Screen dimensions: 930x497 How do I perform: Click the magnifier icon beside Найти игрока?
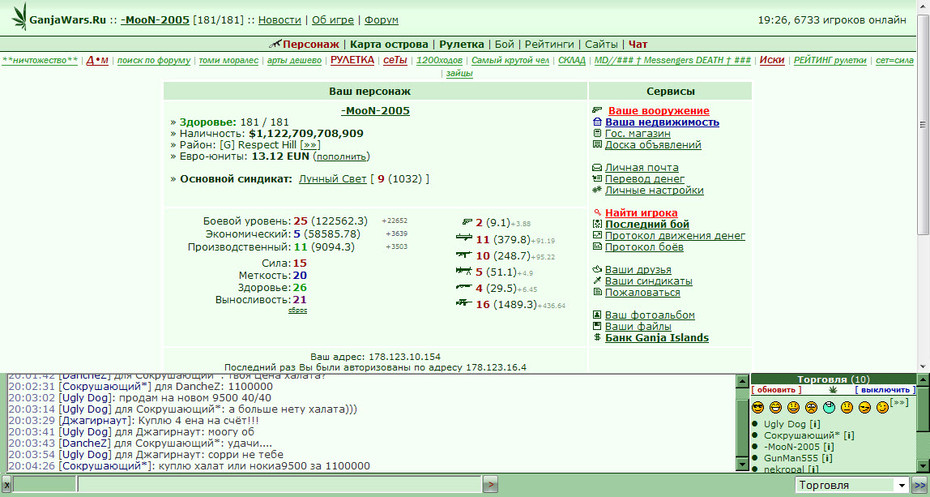coord(597,212)
